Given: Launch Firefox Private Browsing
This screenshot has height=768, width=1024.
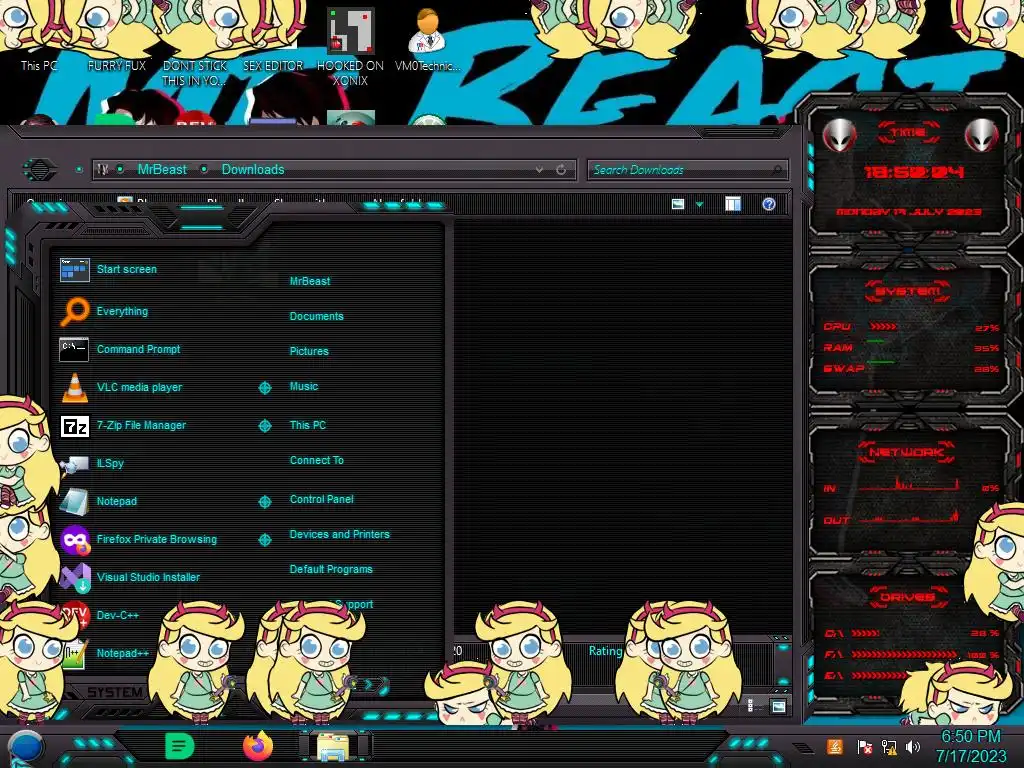Looking at the screenshot, I should tap(139, 539).
